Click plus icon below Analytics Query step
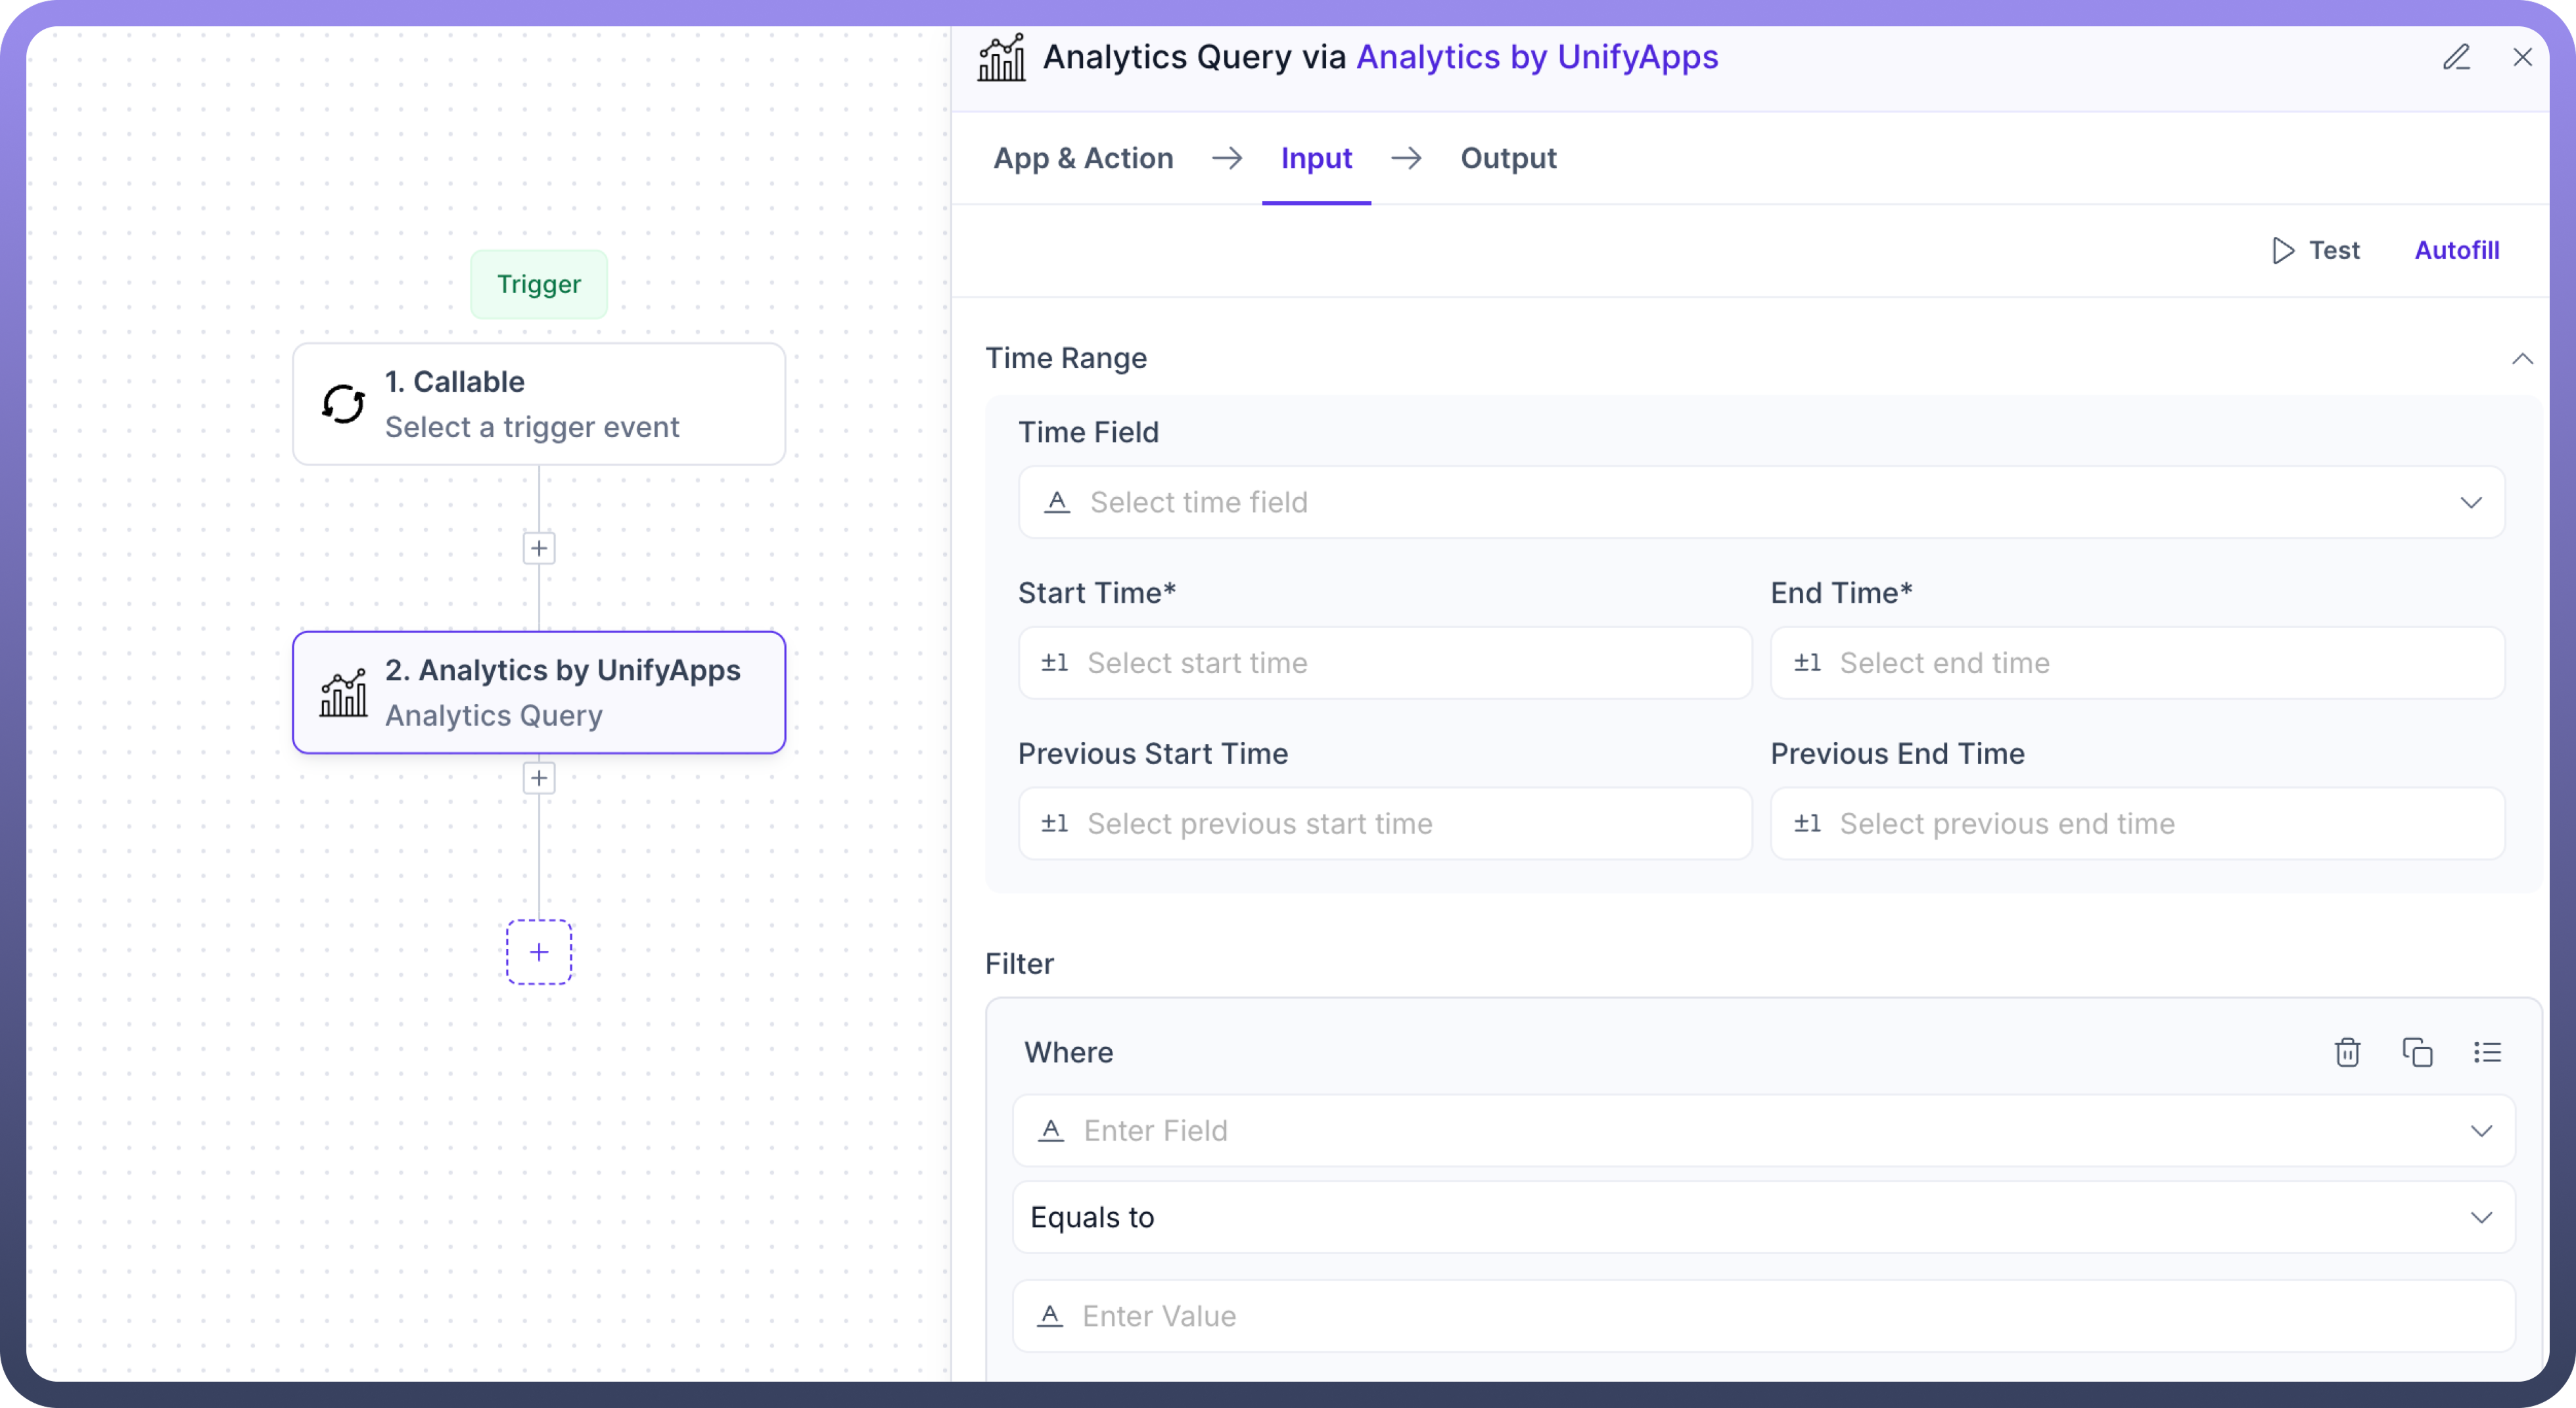Image resolution: width=2576 pixels, height=1408 pixels. point(539,778)
